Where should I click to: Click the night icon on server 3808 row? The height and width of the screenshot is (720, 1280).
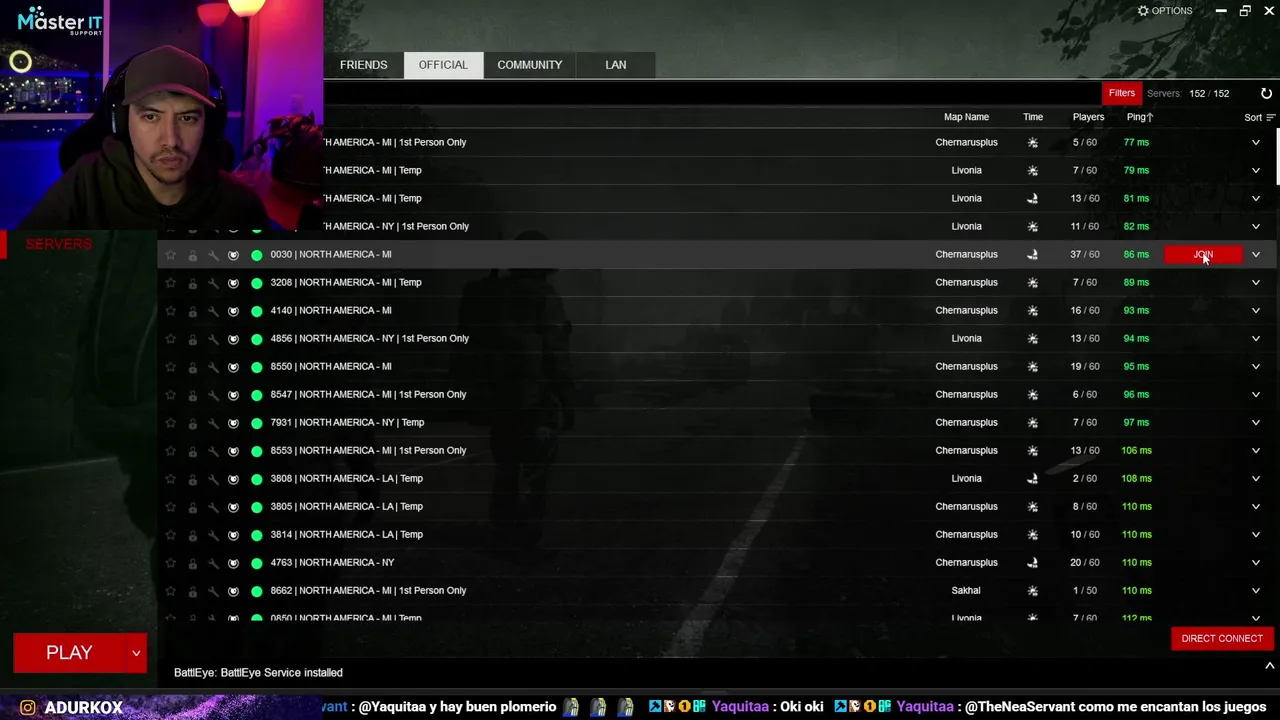[1033, 478]
